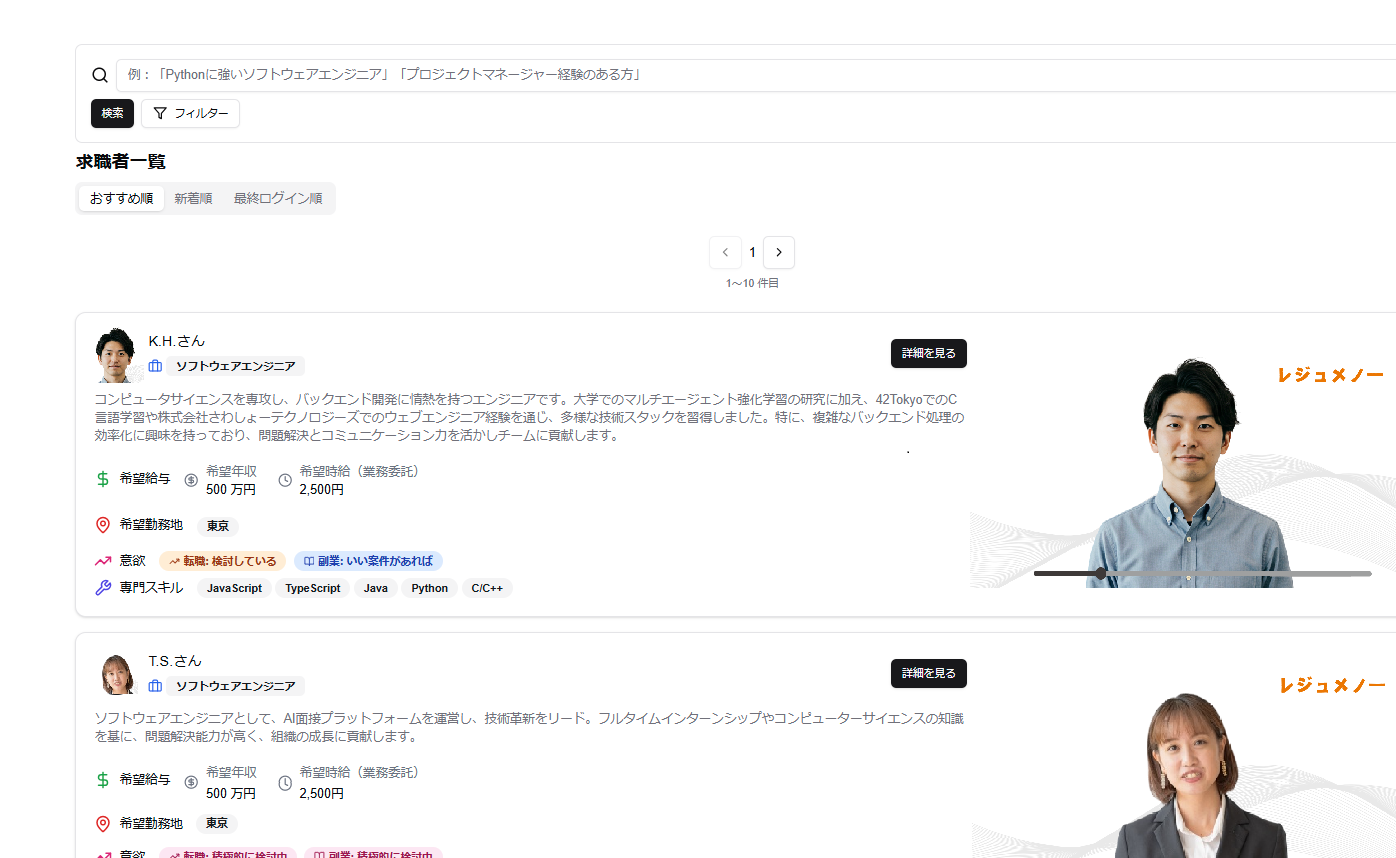Click the TypeScript skill tag

[x=313, y=588]
